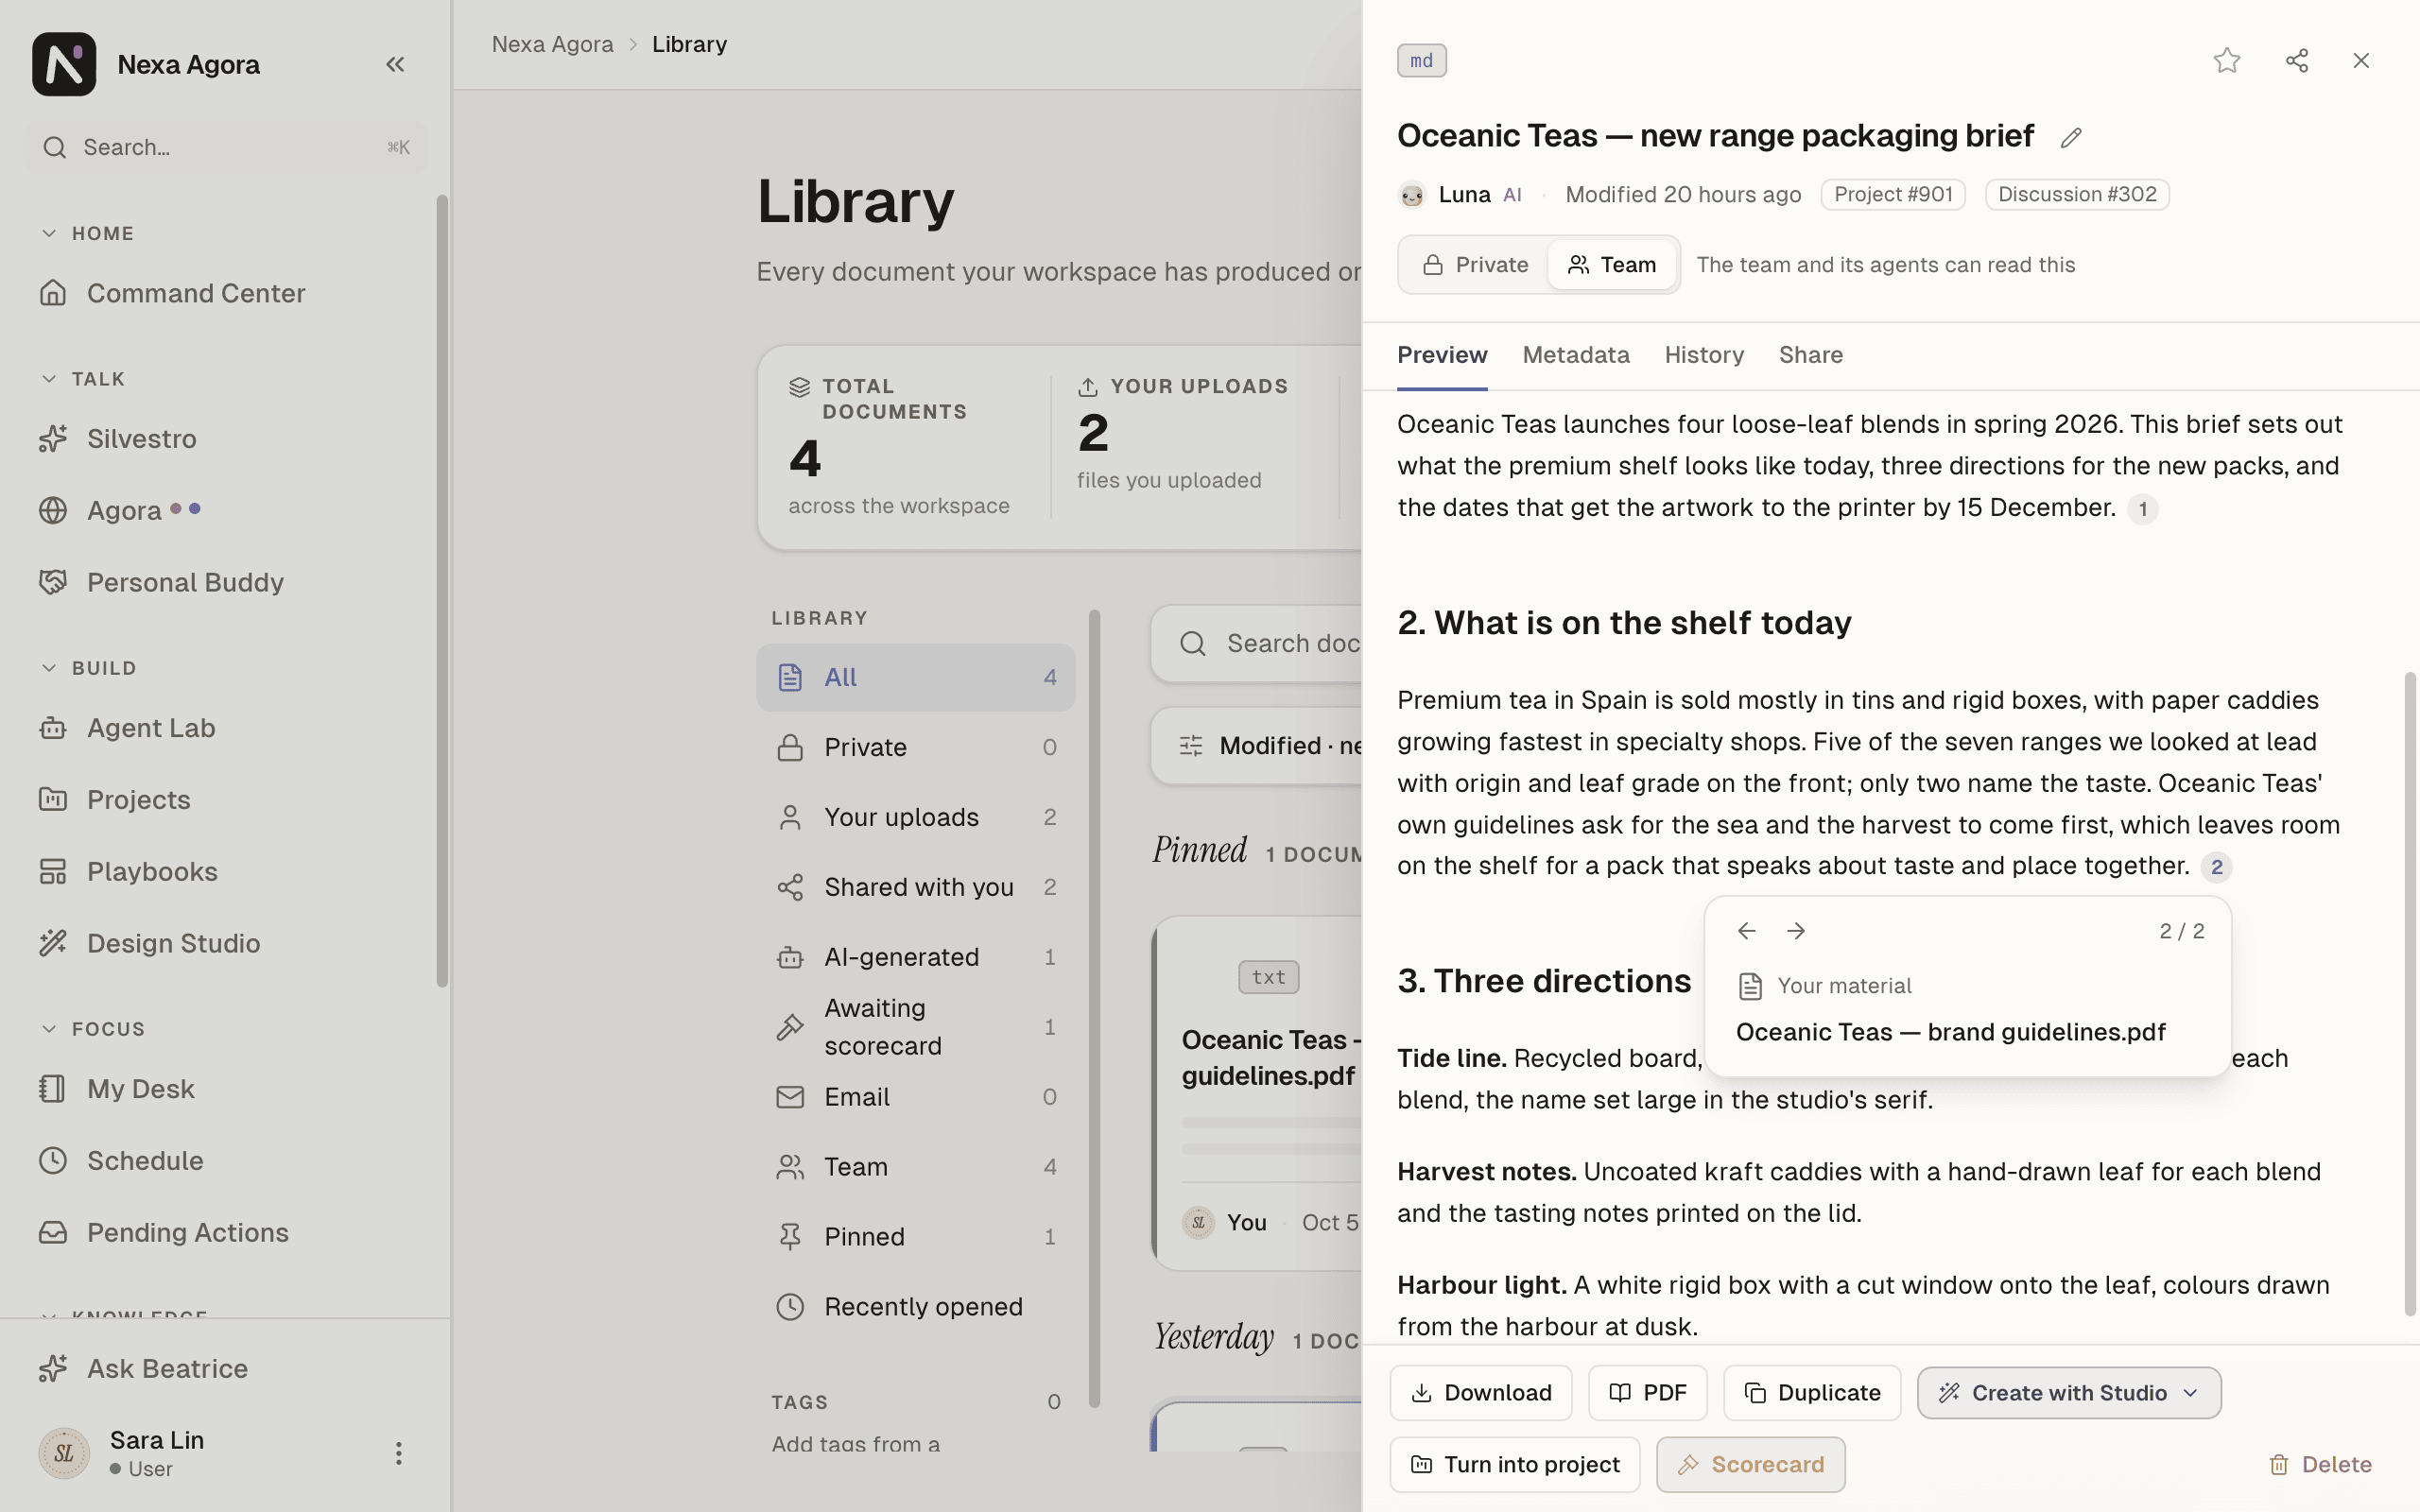Delete the document
Viewport: 2420px width, 1512px height.
[x=2320, y=1465]
